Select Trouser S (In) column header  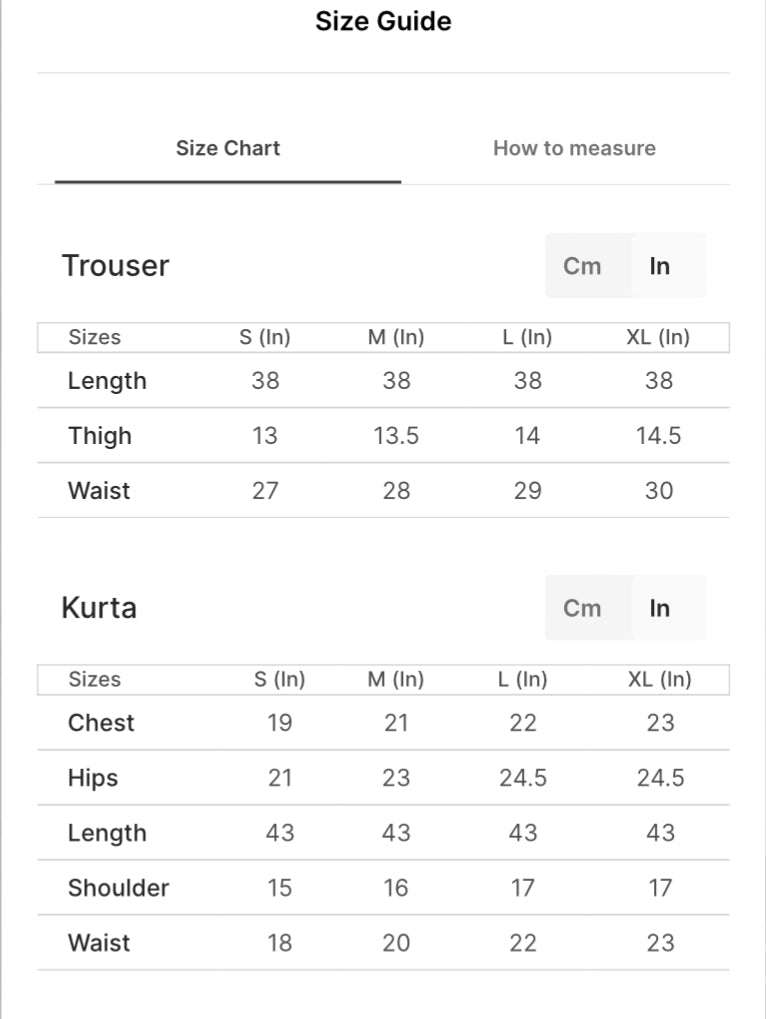(x=265, y=338)
